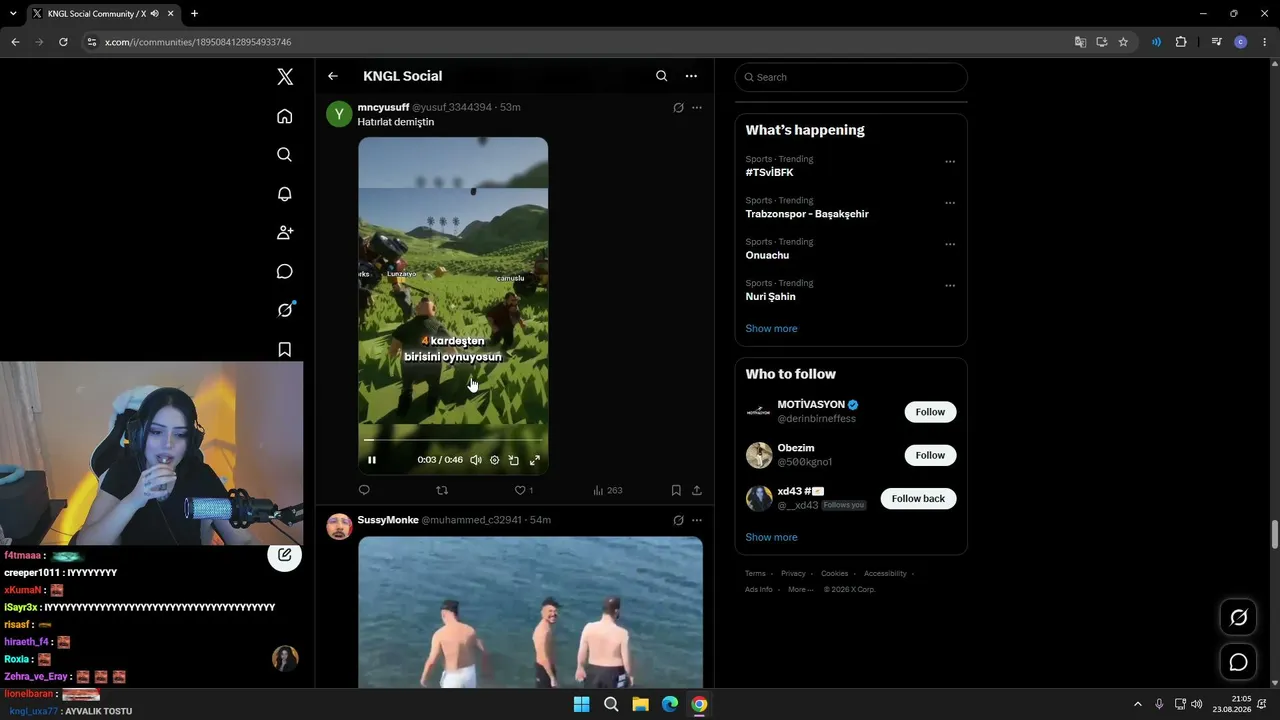Image resolution: width=1280 pixels, height=720 pixels.
Task: Follow the Obezim account
Action: click(930, 455)
